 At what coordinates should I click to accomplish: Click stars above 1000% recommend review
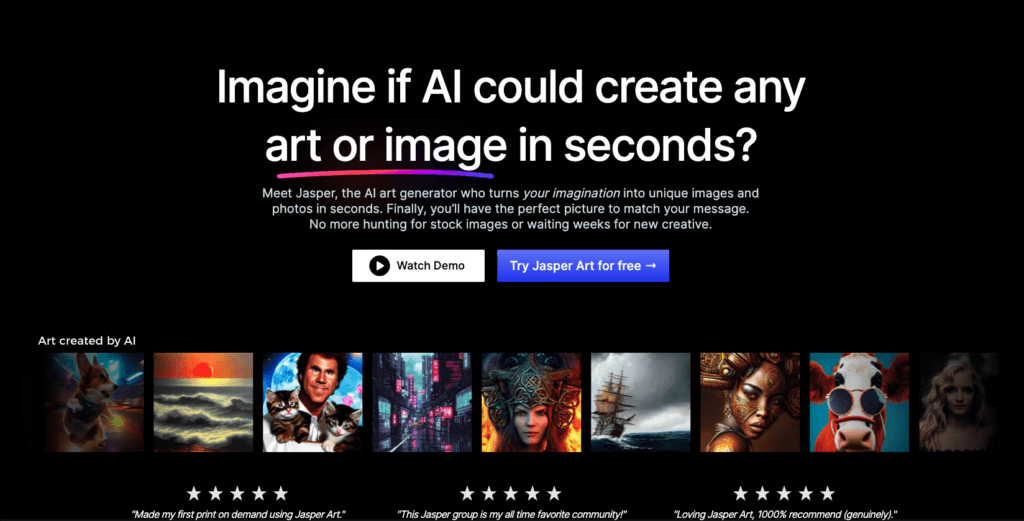(784, 494)
